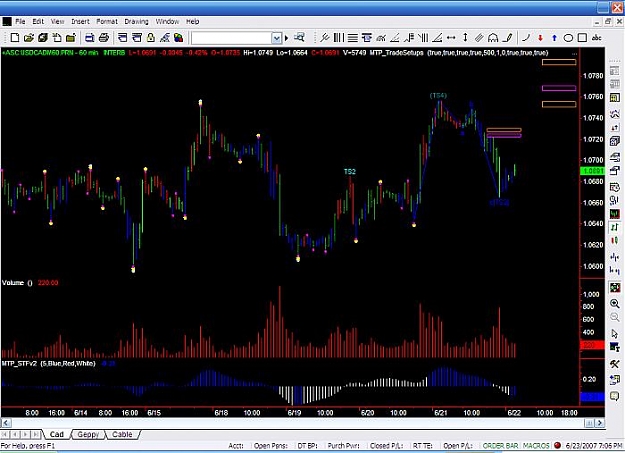Open the File menu

[20, 22]
